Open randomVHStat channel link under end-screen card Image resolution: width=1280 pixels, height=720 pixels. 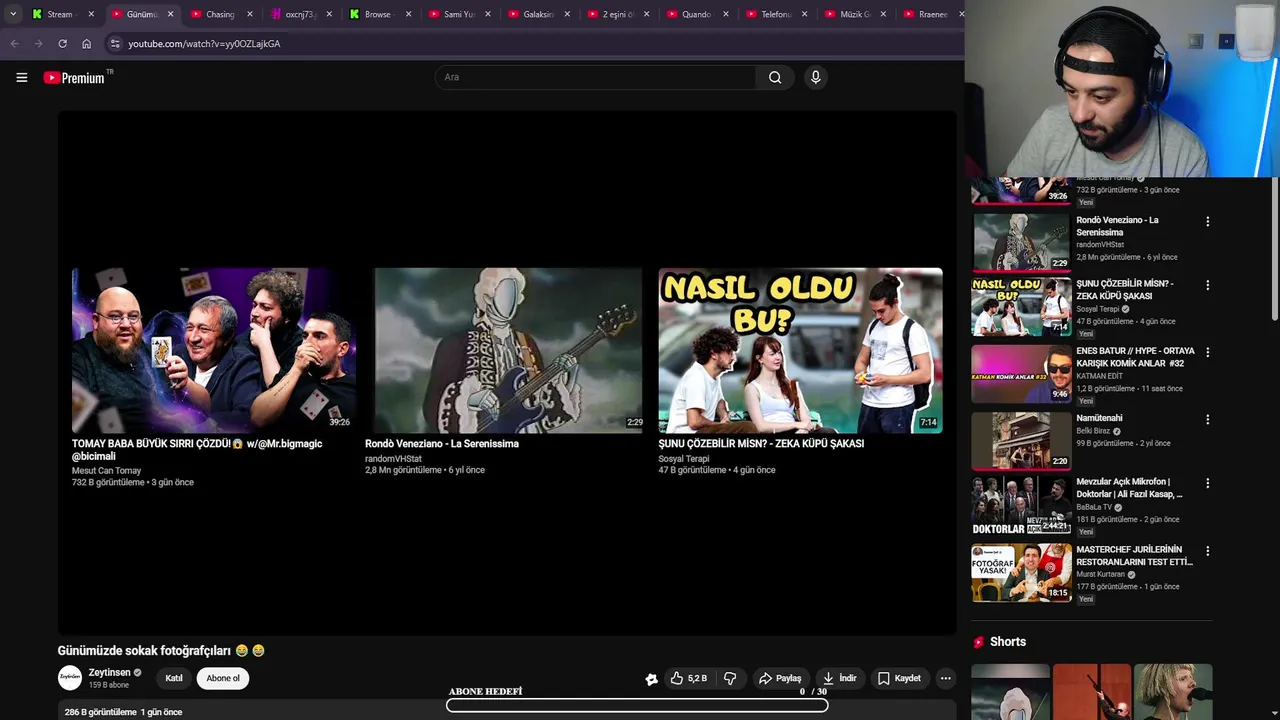[393, 459]
